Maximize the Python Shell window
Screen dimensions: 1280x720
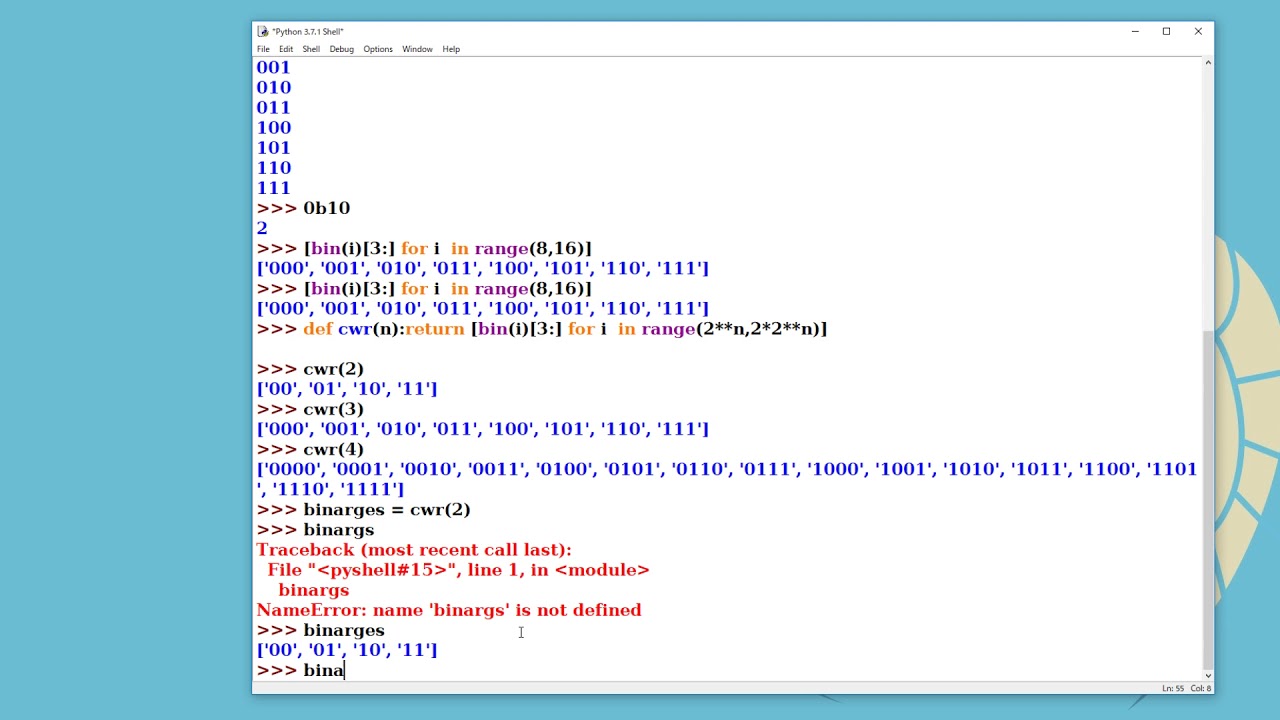pos(1166,31)
